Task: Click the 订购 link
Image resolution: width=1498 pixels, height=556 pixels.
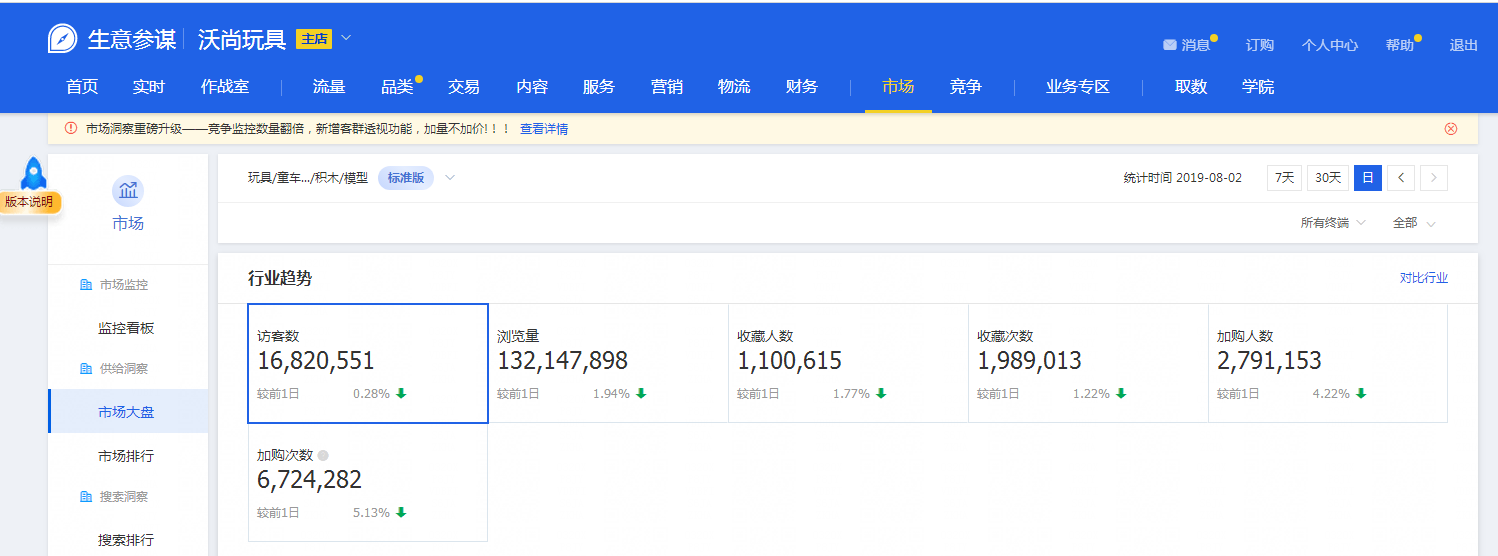Action: pyautogui.click(x=1260, y=45)
